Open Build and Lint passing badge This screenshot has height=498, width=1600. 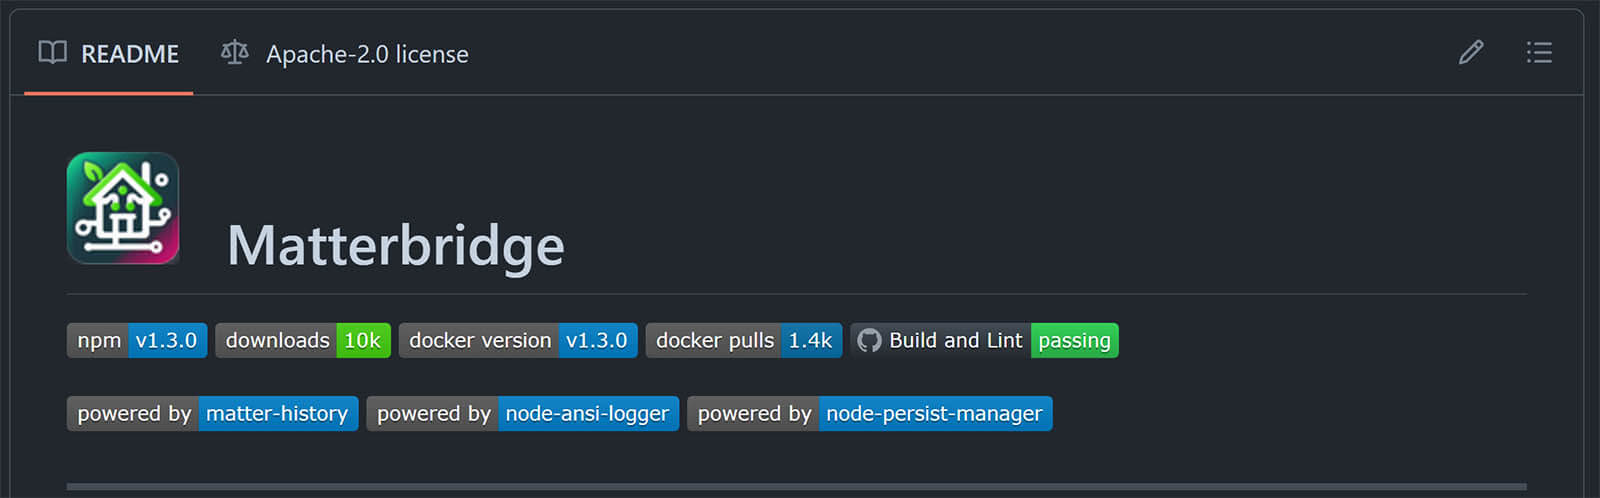coord(985,340)
